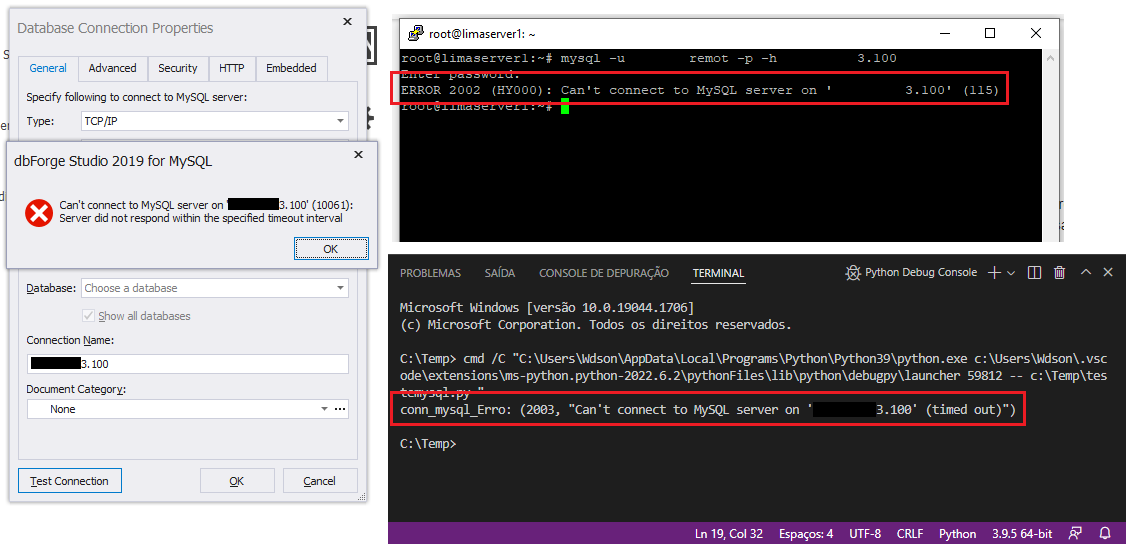Screen dimensions: 1136x560
Task: Select the TERMINAL panel tab
Action: [x=718, y=273]
